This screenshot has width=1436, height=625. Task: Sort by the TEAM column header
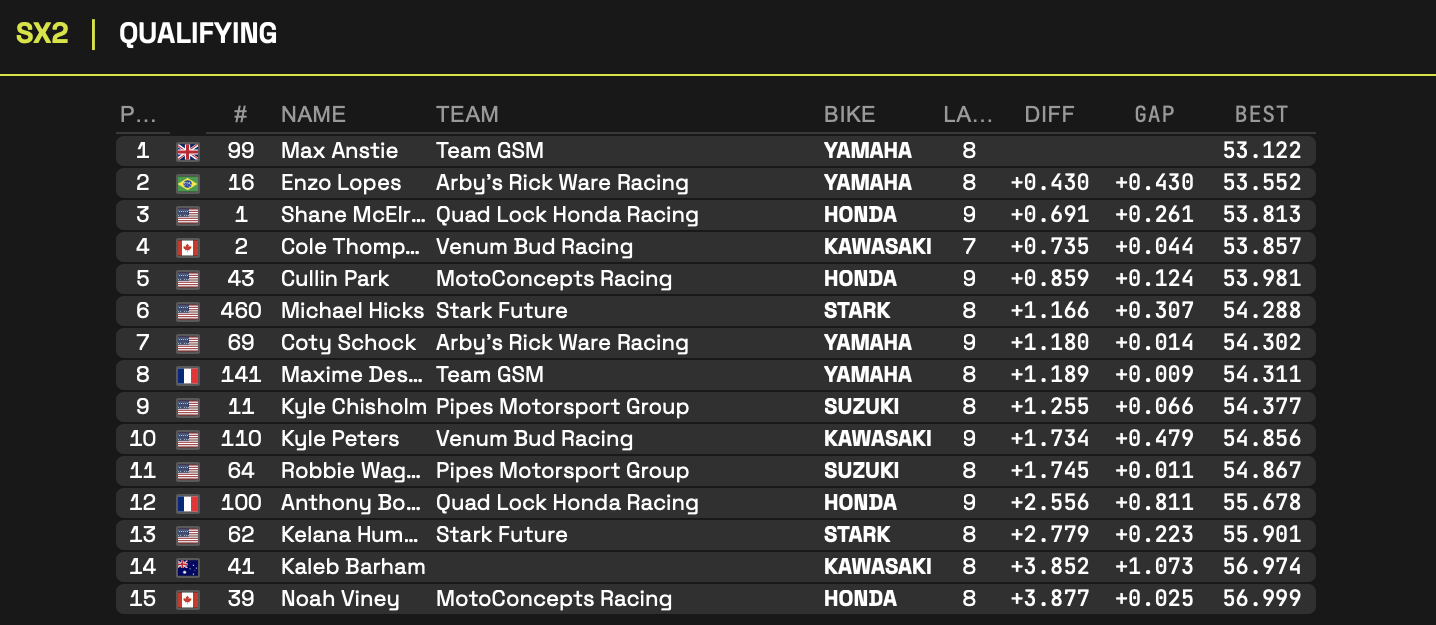point(467,115)
